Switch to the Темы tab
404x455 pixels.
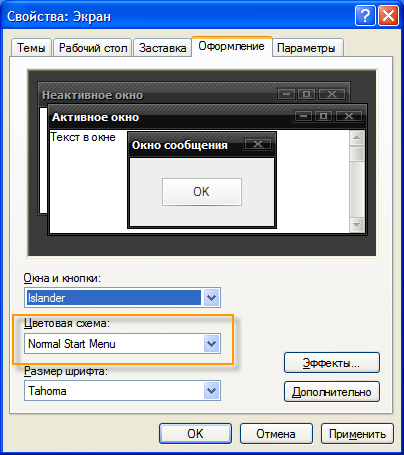tap(31, 48)
